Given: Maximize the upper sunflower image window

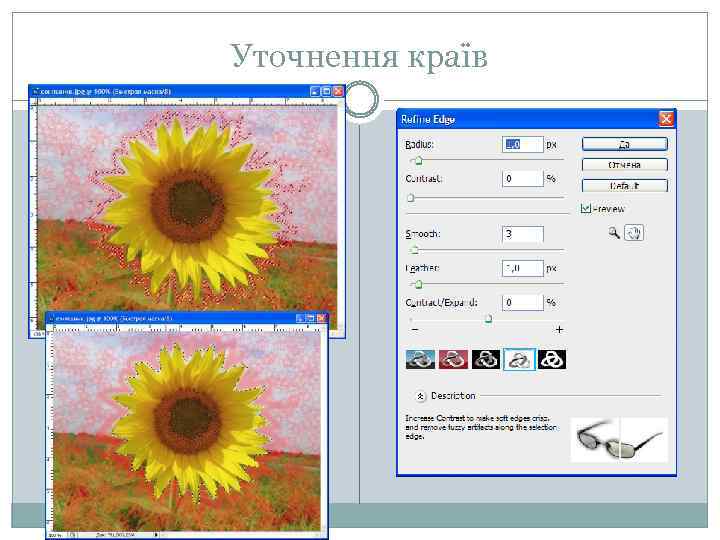Looking at the screenshot, I should (x=326, y=91).
